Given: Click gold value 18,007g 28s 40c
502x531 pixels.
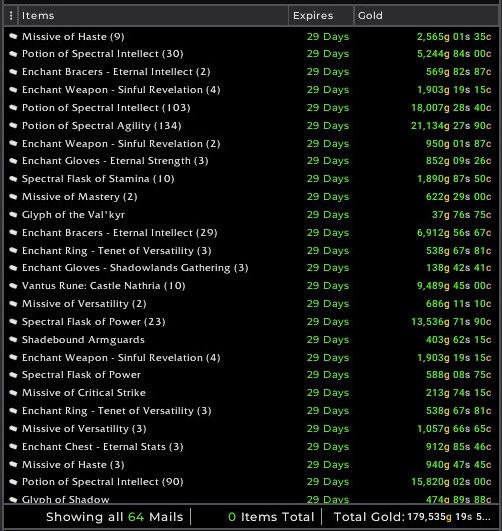Looking at the screenshot, I should (451, 108).
